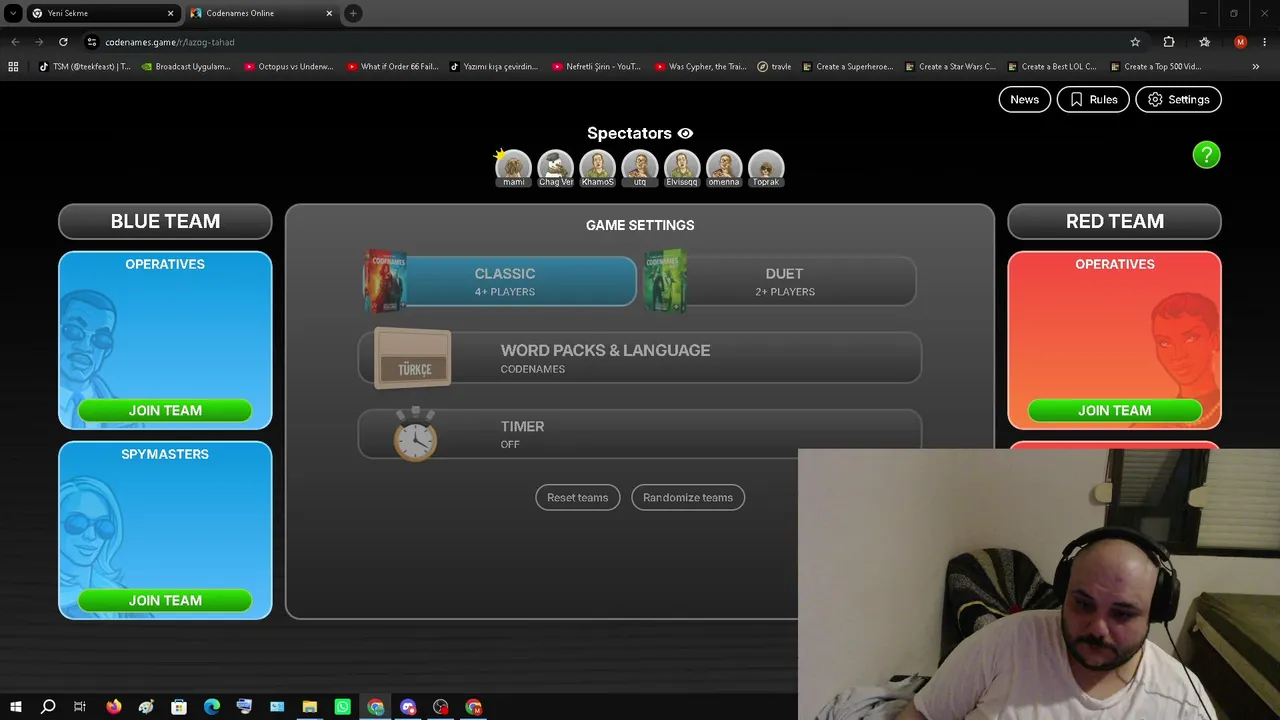Switch to the Codenames Online tab

261,13
